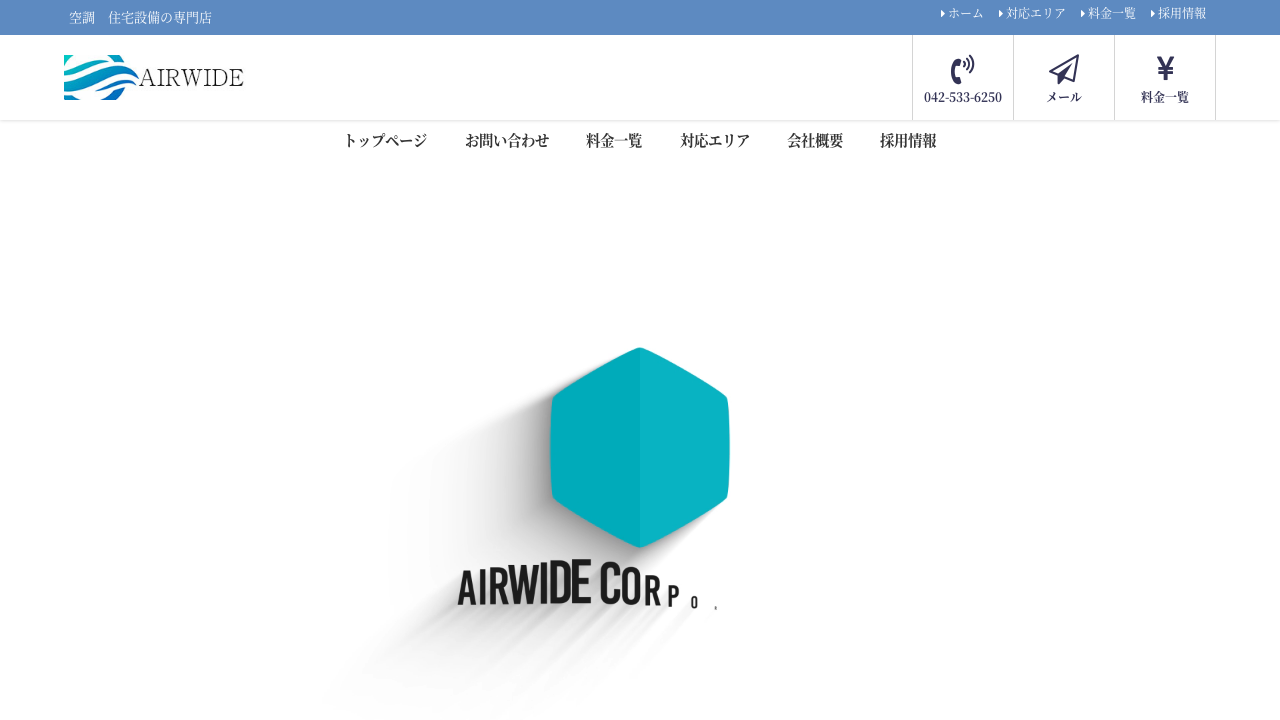The width and height of the screenshot is (1280, 720).
Task: Open ホーム link in top blue bar
Action: pos(965,13)
